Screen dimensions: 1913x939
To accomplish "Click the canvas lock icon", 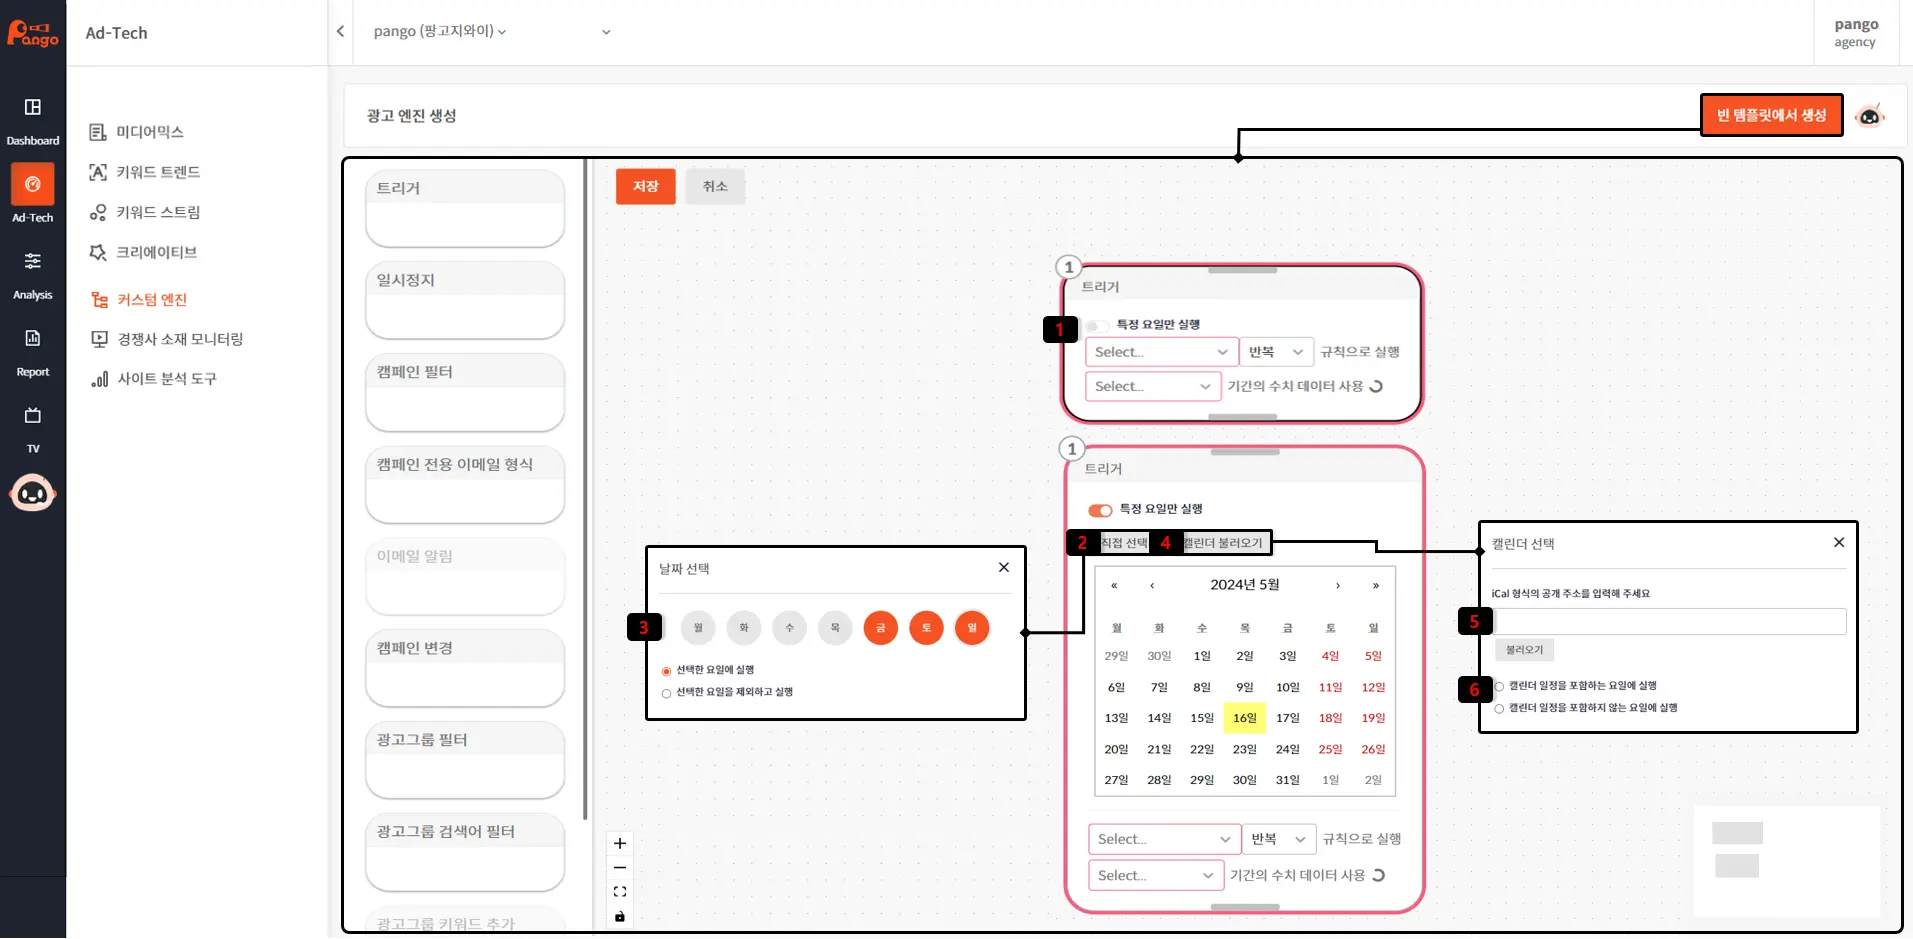I will click(620, 916).
